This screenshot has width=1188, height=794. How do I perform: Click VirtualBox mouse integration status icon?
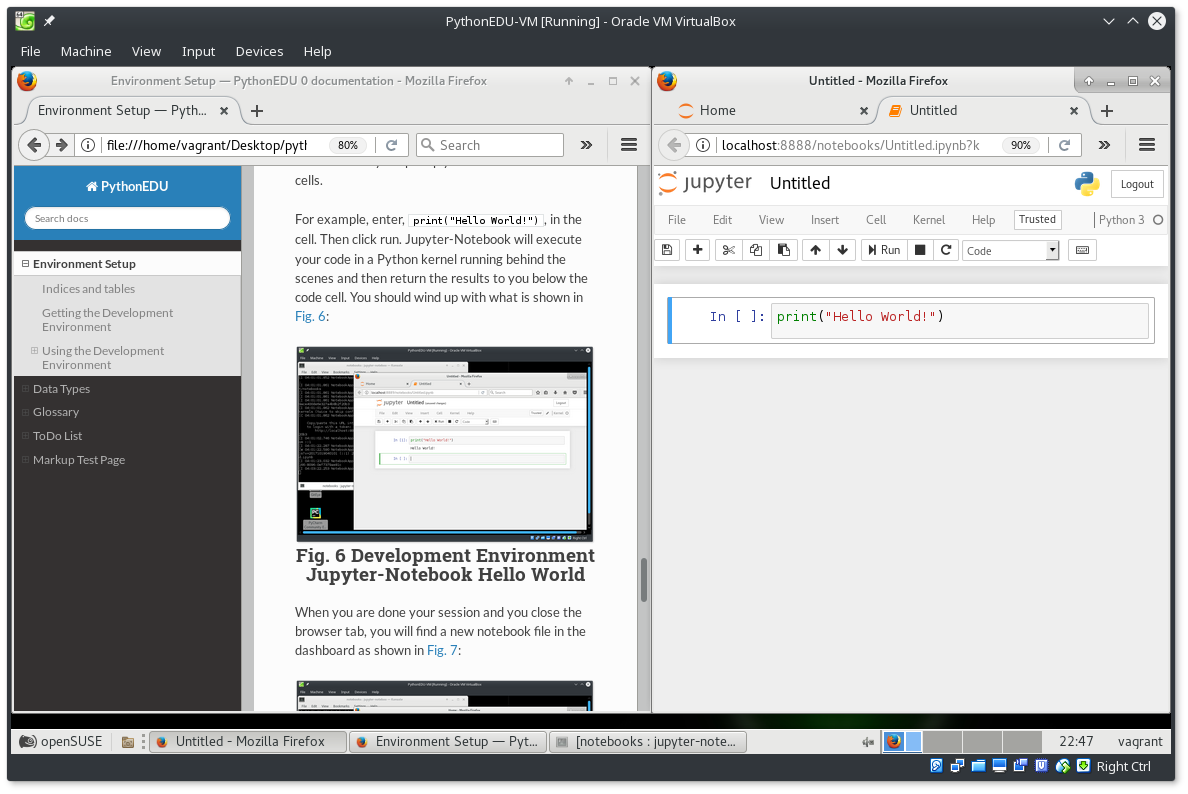tap(1063, 766)
